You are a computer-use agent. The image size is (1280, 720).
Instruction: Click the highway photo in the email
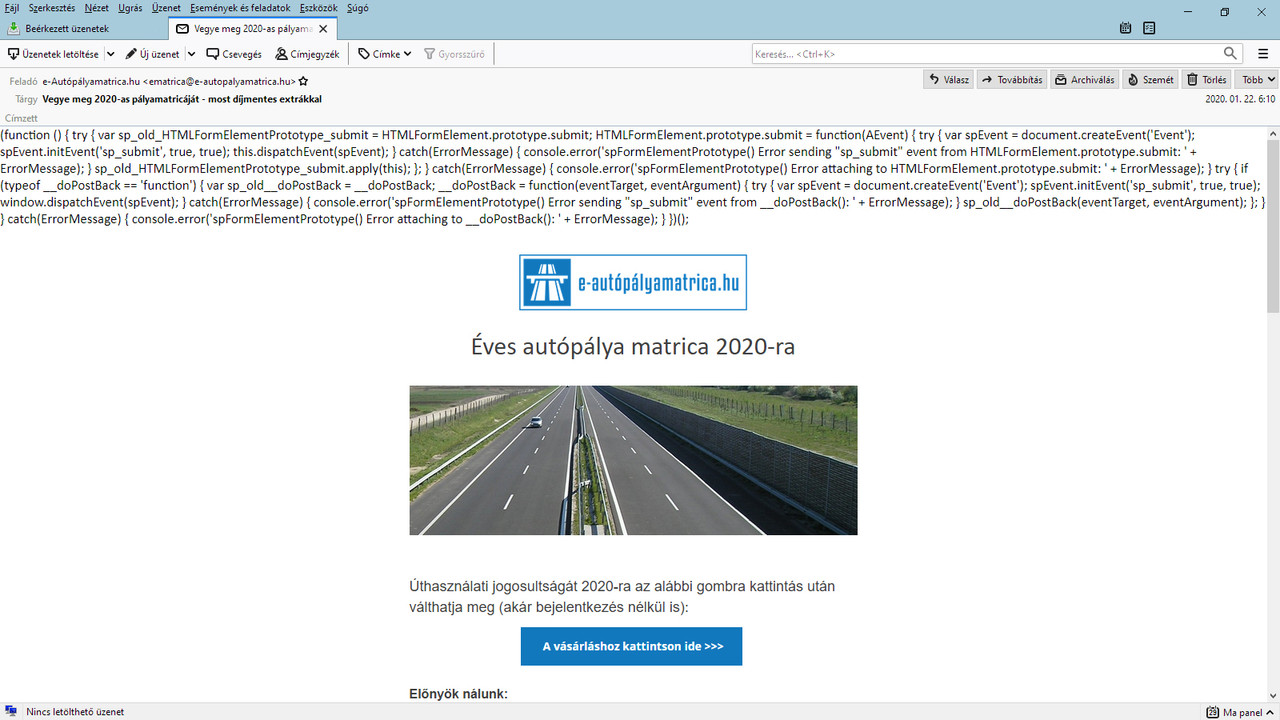[633, 460]
